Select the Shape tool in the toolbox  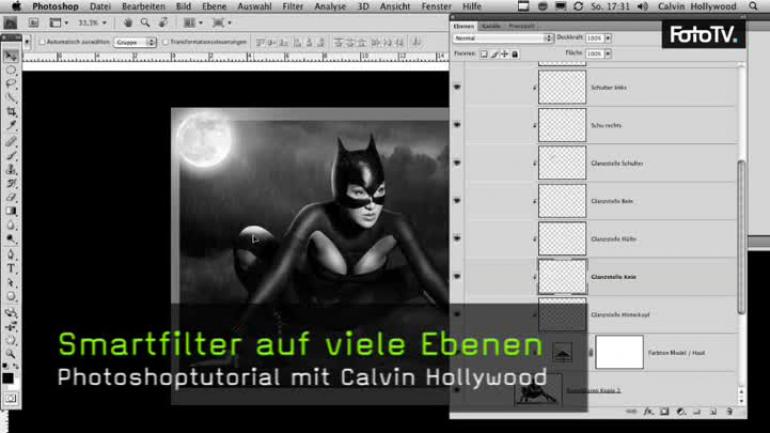coord(10,297)
